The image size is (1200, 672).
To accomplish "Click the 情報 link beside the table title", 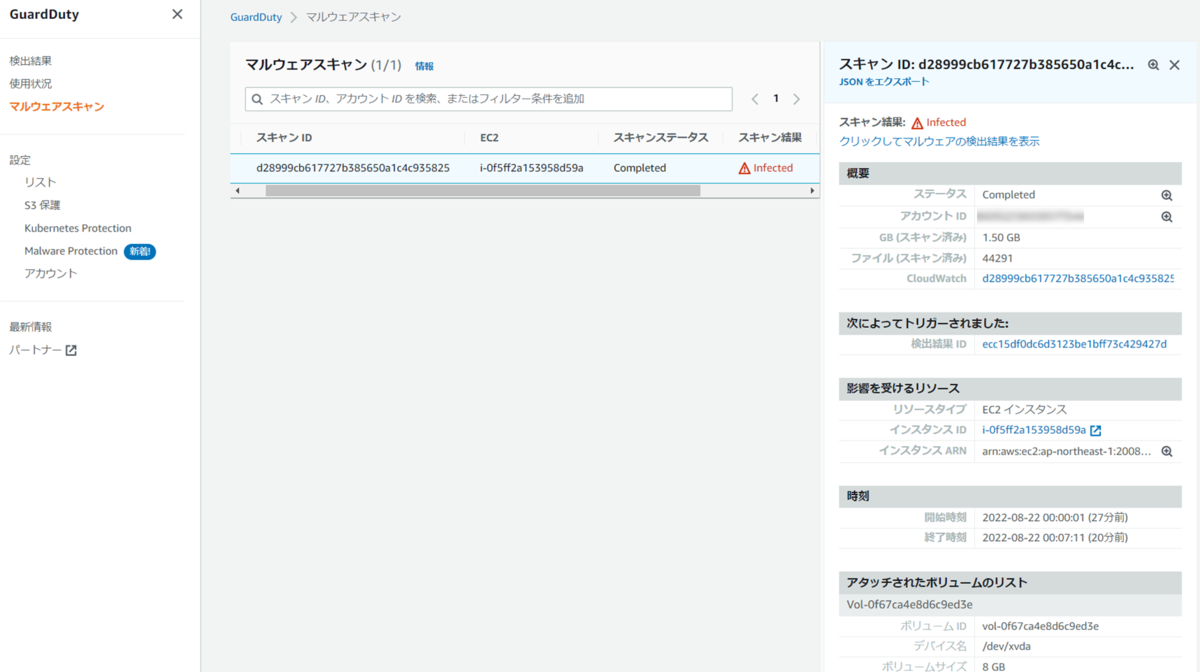I will coord(425,66).
